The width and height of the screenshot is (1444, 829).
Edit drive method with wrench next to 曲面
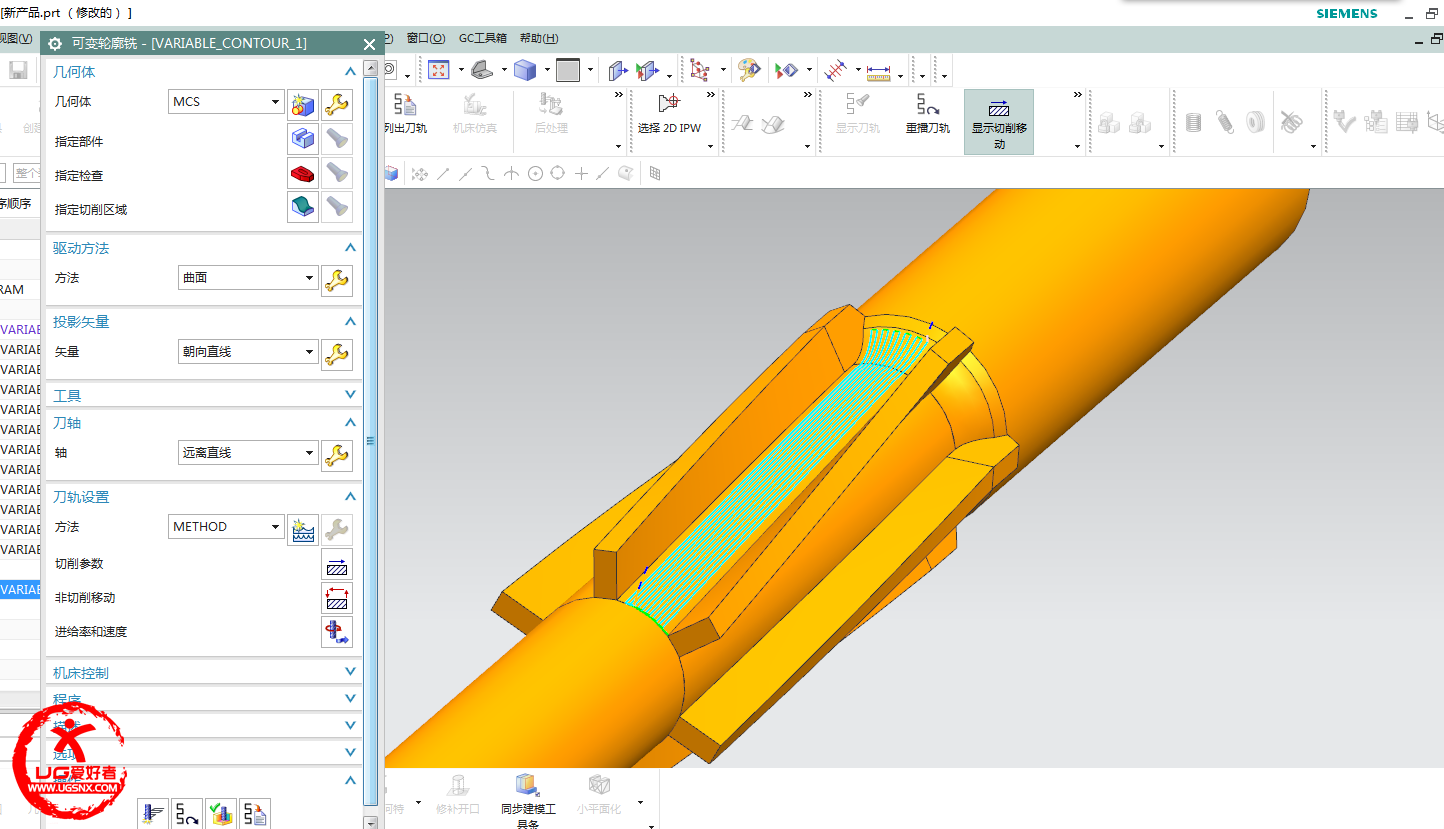click(337, 280)
